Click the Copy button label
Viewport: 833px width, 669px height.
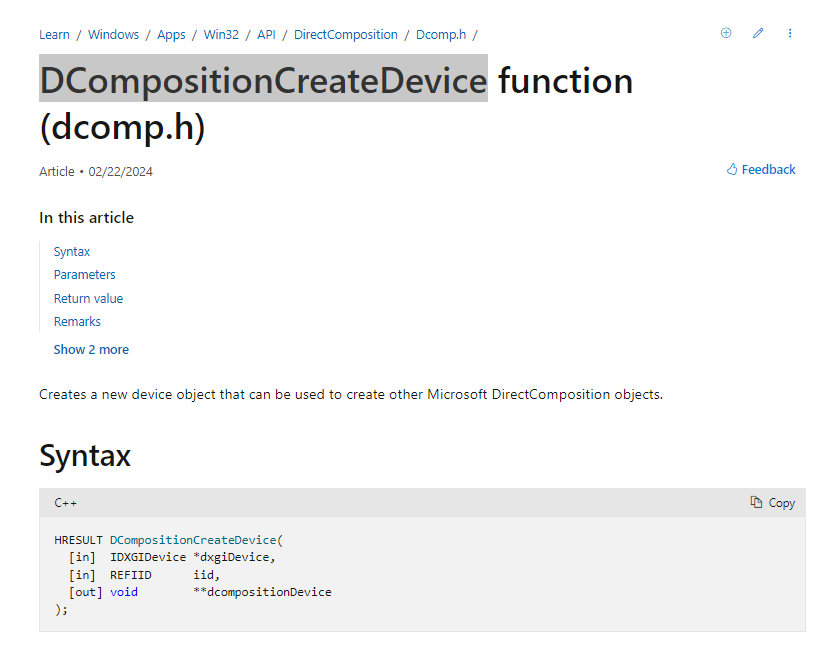781,503
